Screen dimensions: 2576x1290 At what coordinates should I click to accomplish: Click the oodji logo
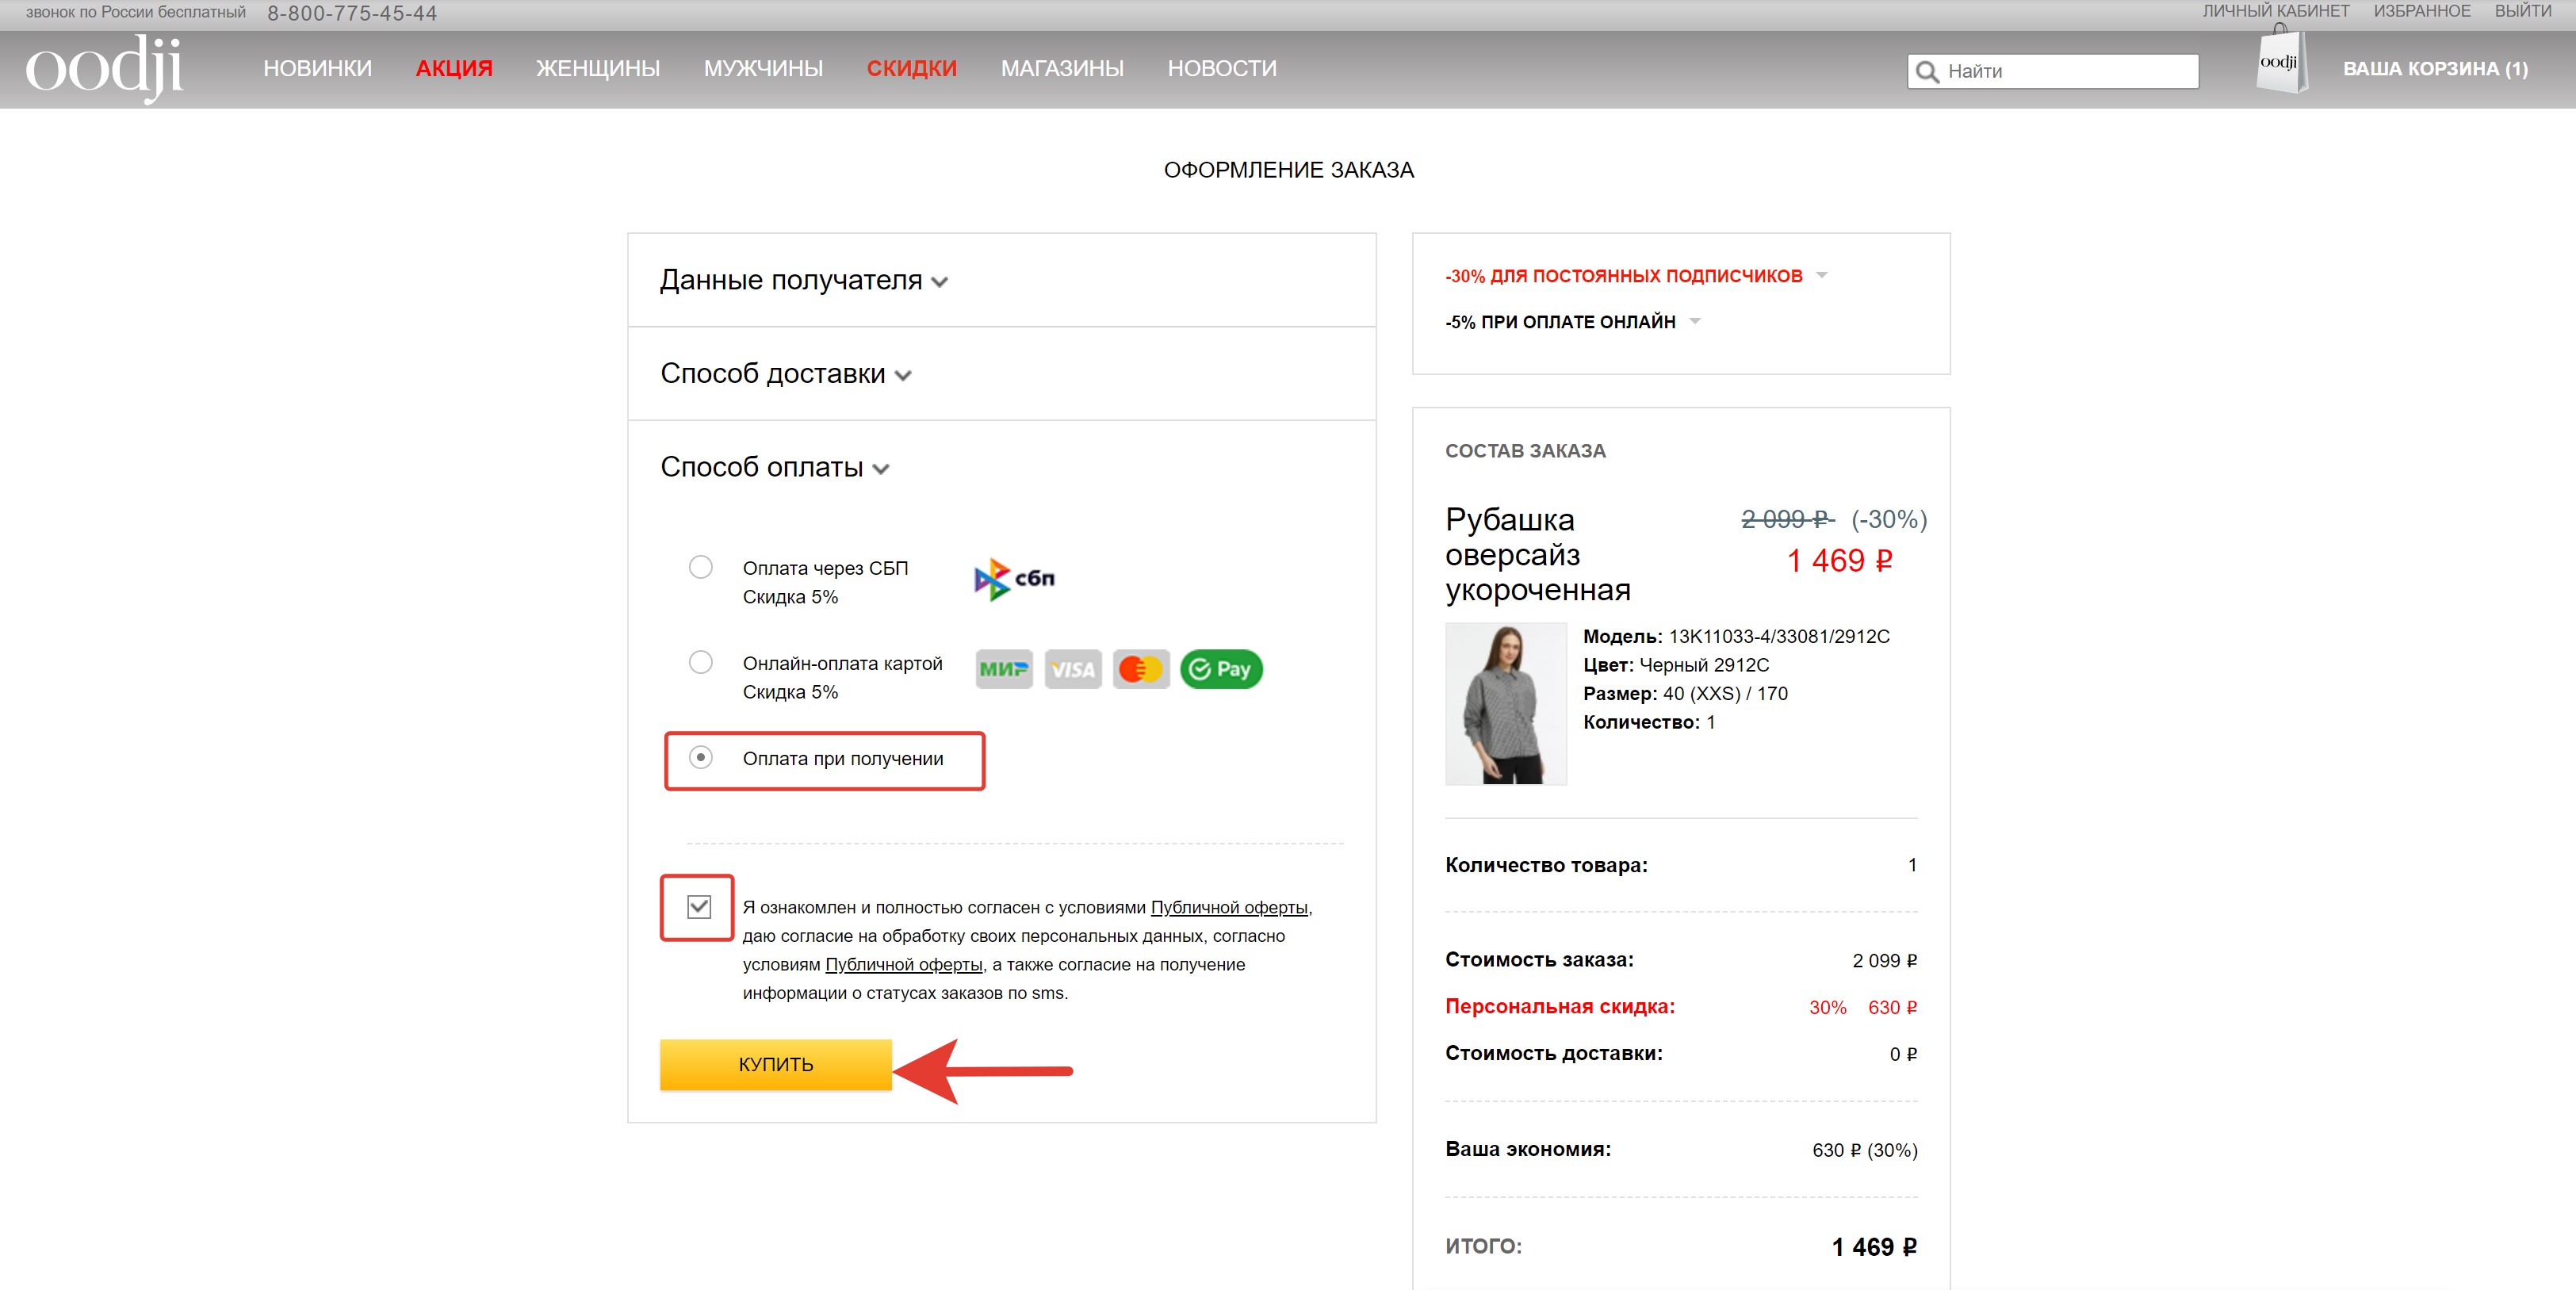click(104, 68)
